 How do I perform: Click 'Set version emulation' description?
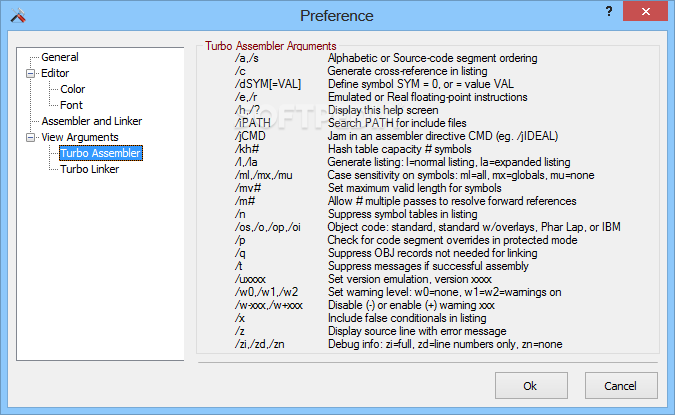tap(410, 279)
